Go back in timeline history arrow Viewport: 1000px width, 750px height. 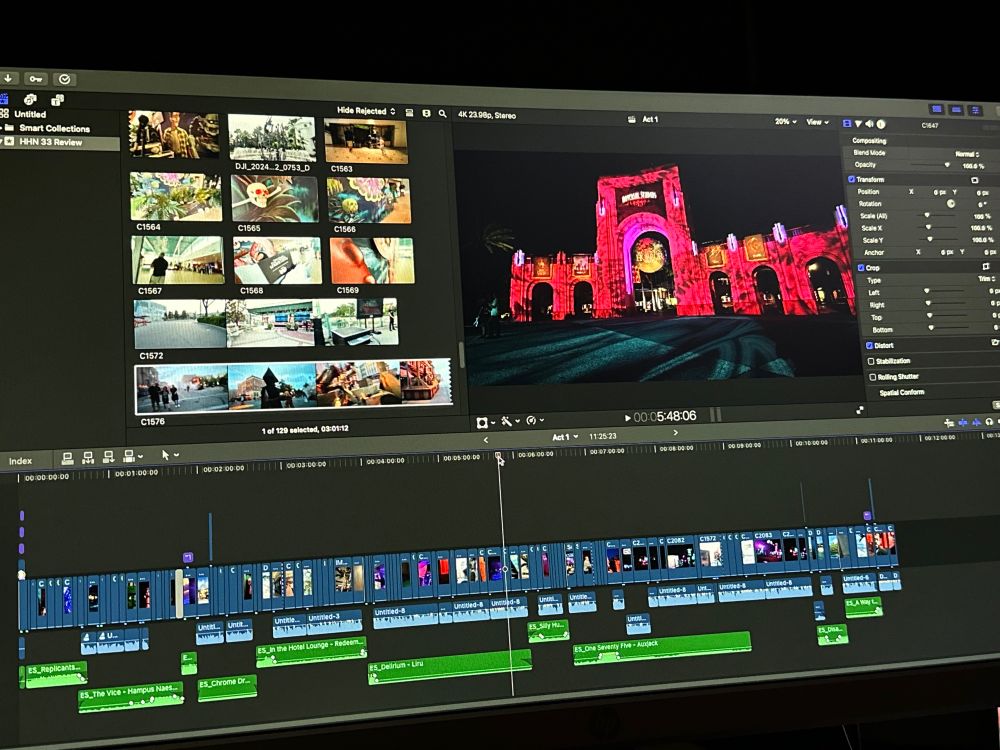point(486,440)
